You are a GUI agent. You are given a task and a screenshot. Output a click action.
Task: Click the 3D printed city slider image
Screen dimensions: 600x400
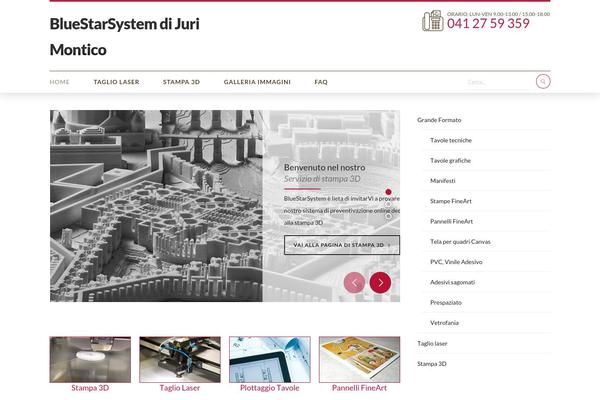[x=156, y=206]
